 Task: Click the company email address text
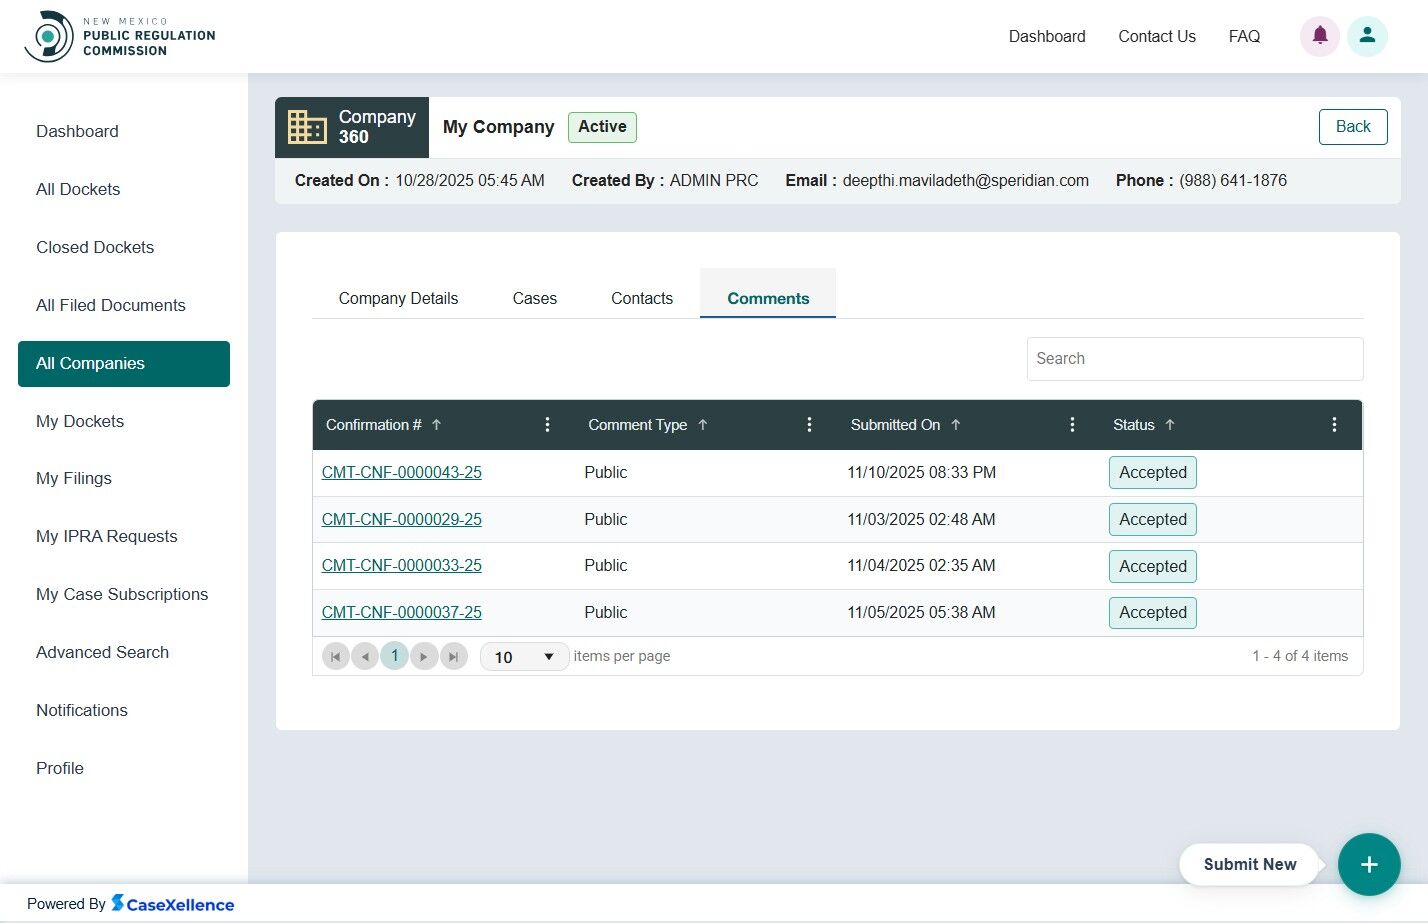tap(966, 181)
